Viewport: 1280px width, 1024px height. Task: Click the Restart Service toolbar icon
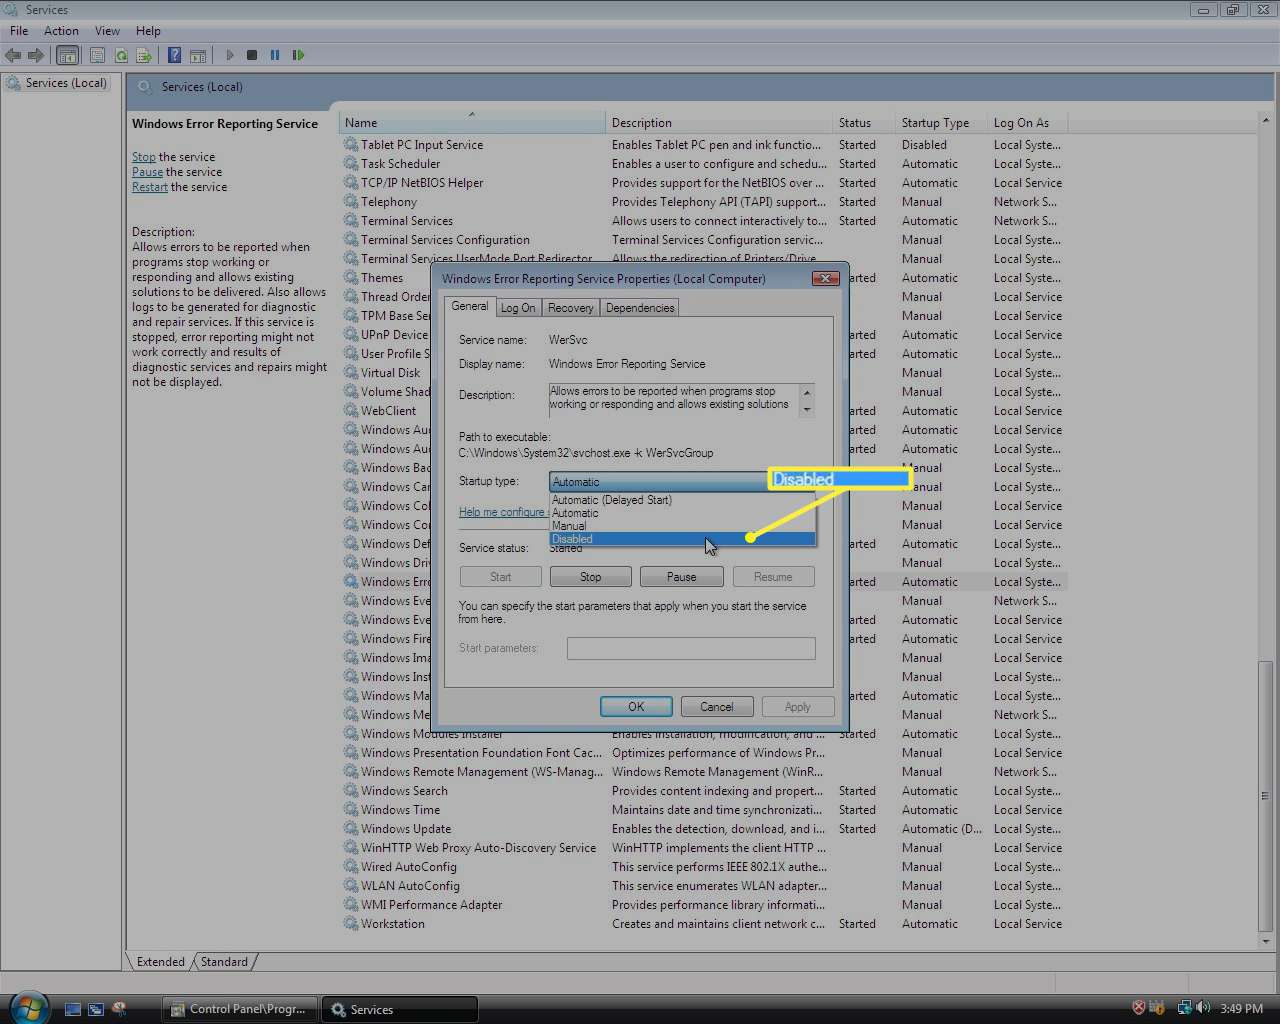click(x=298, y=55)
